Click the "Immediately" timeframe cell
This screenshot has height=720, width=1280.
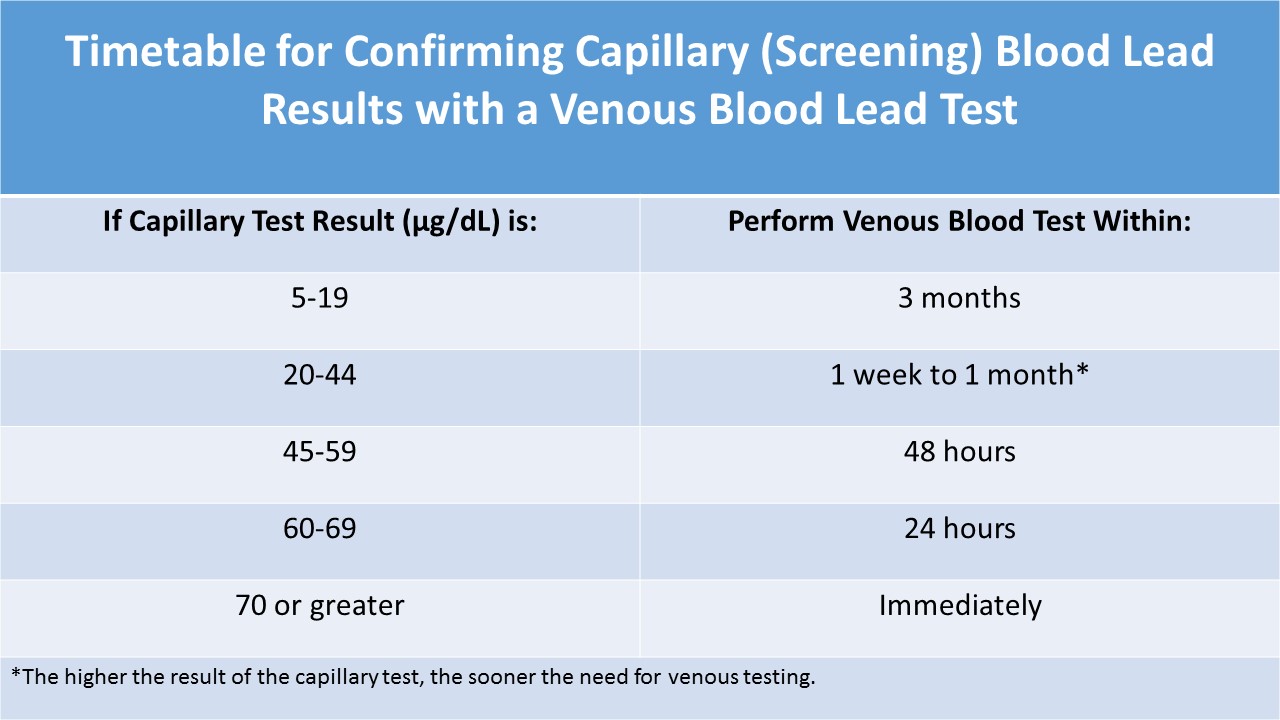tap(959, 605)
